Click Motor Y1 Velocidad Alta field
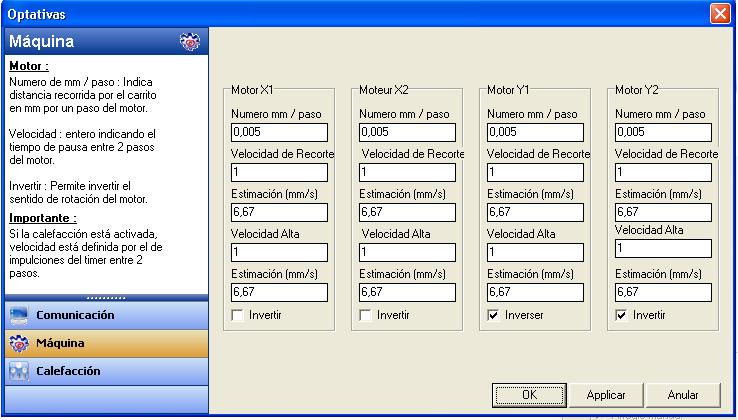738x420 pixels. coord(535,252)
